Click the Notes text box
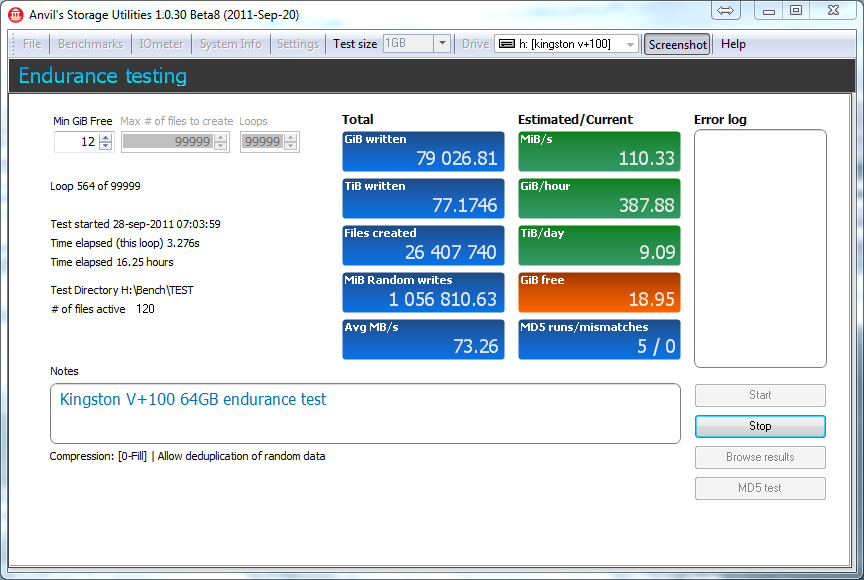Image resolution: width=864 pixels, height=580 pixels. click(x=365, y=414)
